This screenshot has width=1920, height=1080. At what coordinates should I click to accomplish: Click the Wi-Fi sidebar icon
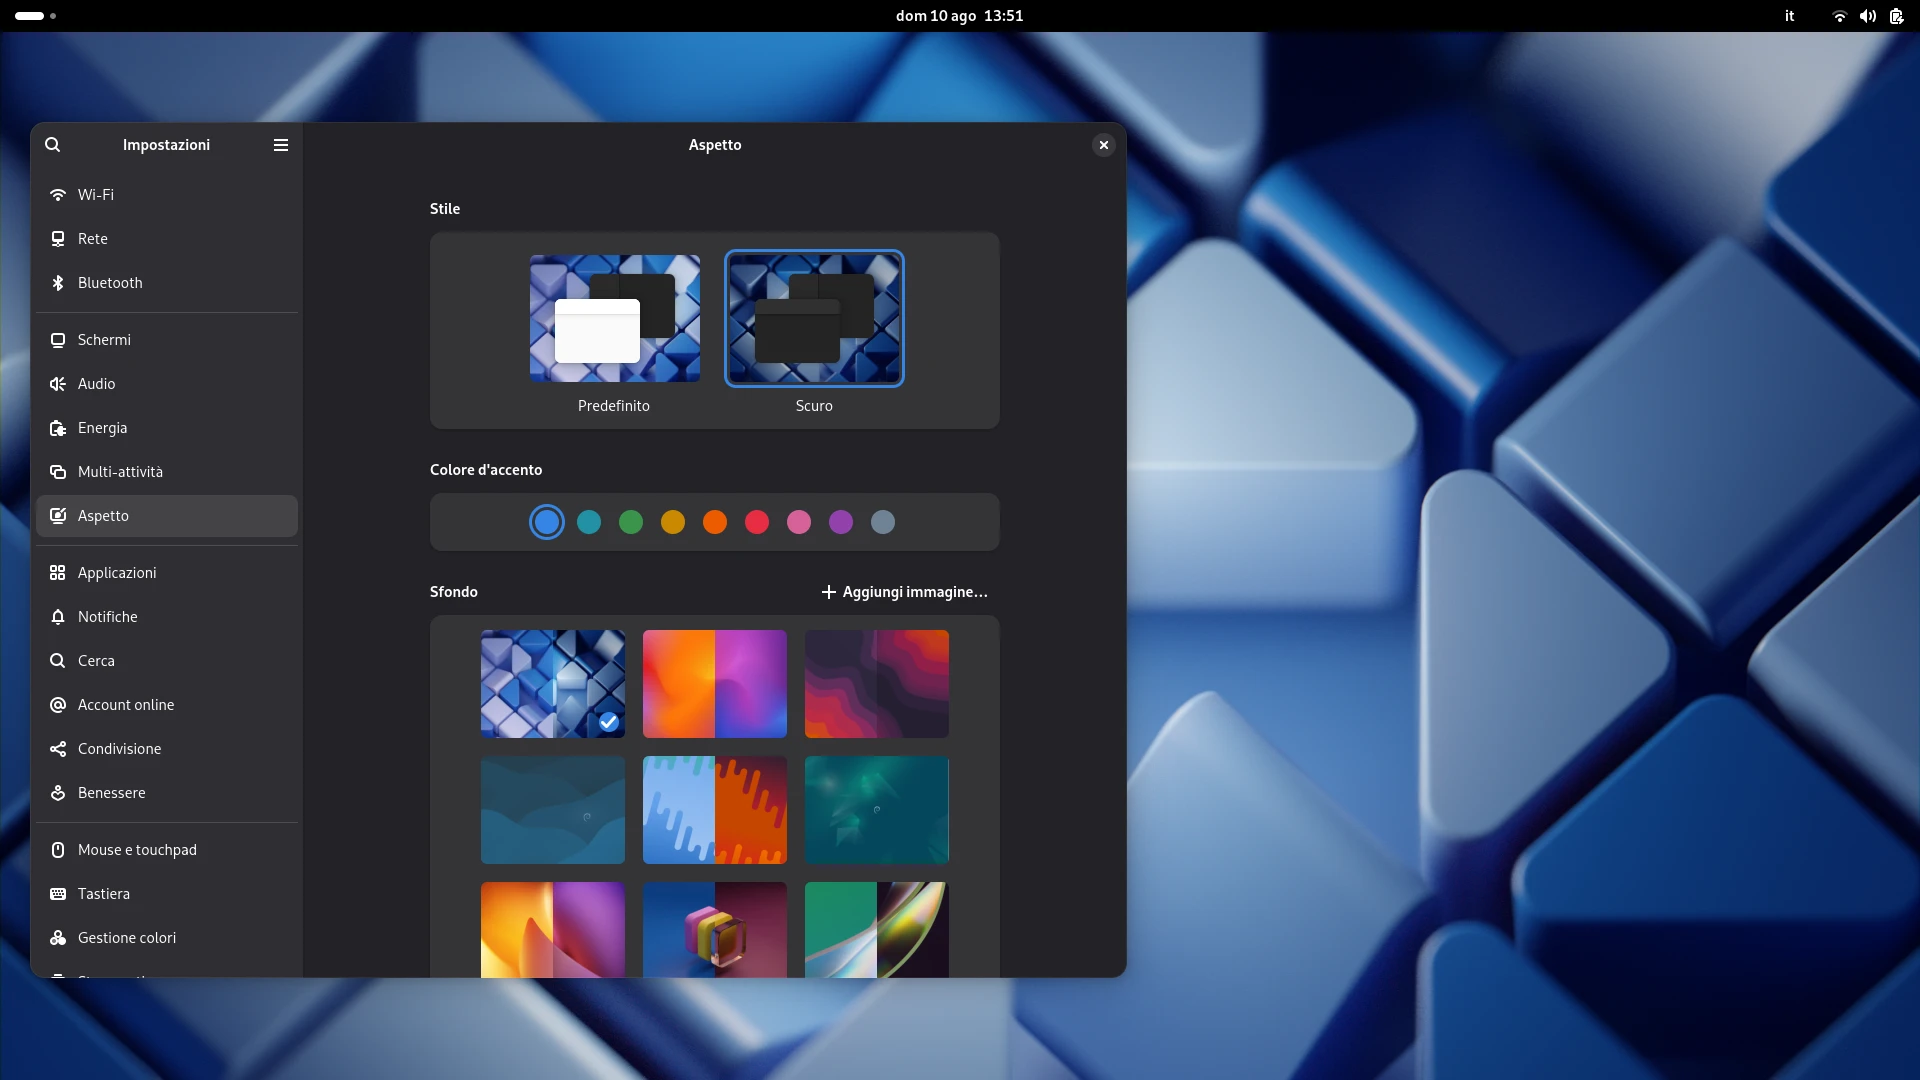58,195
